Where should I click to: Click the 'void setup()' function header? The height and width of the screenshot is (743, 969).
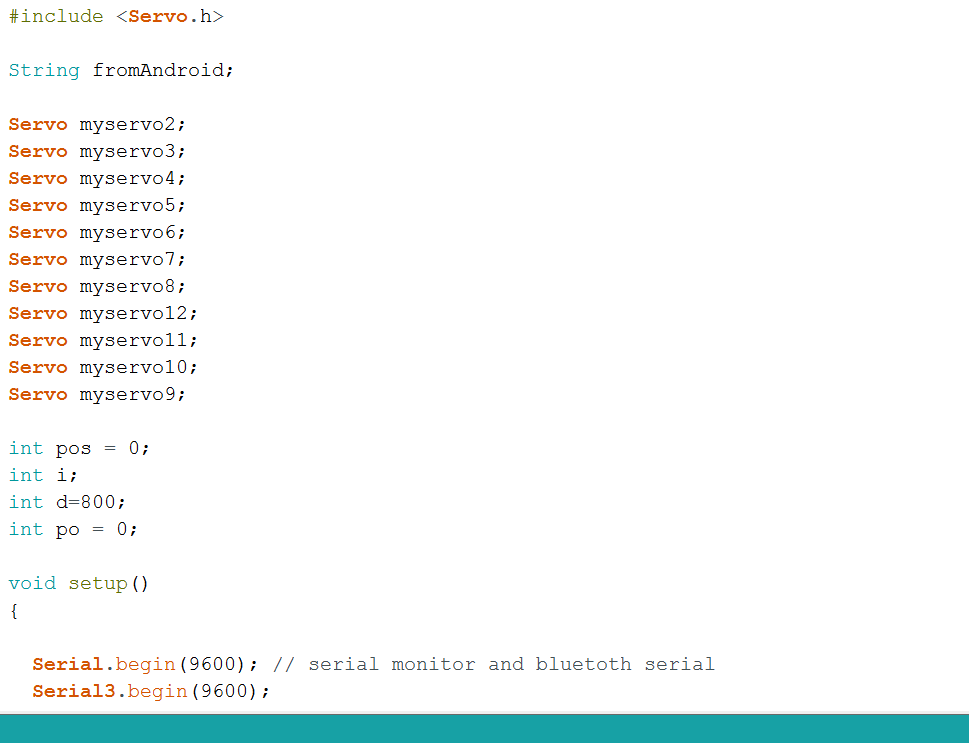pyautogui.click(x=78, y=584)
